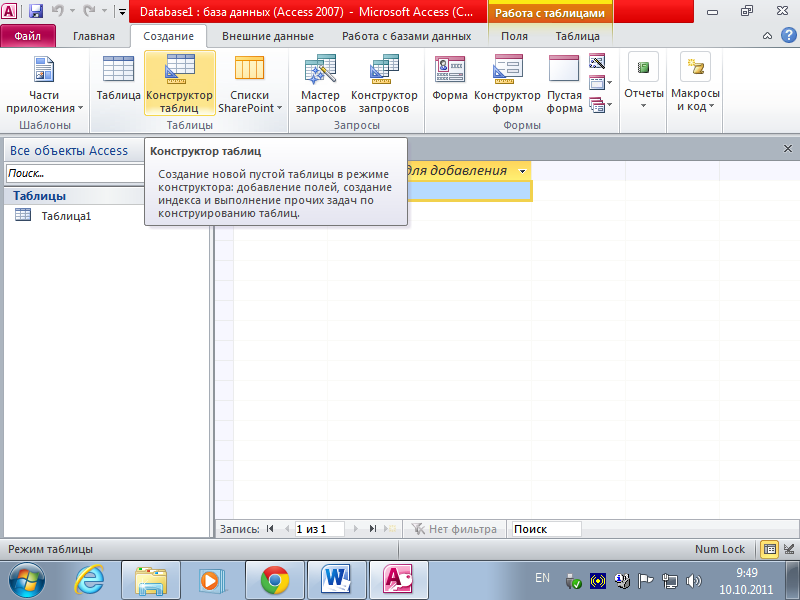Open Windows Explorer from the taskbar
800x600 pixels.
tap(151, 581)
